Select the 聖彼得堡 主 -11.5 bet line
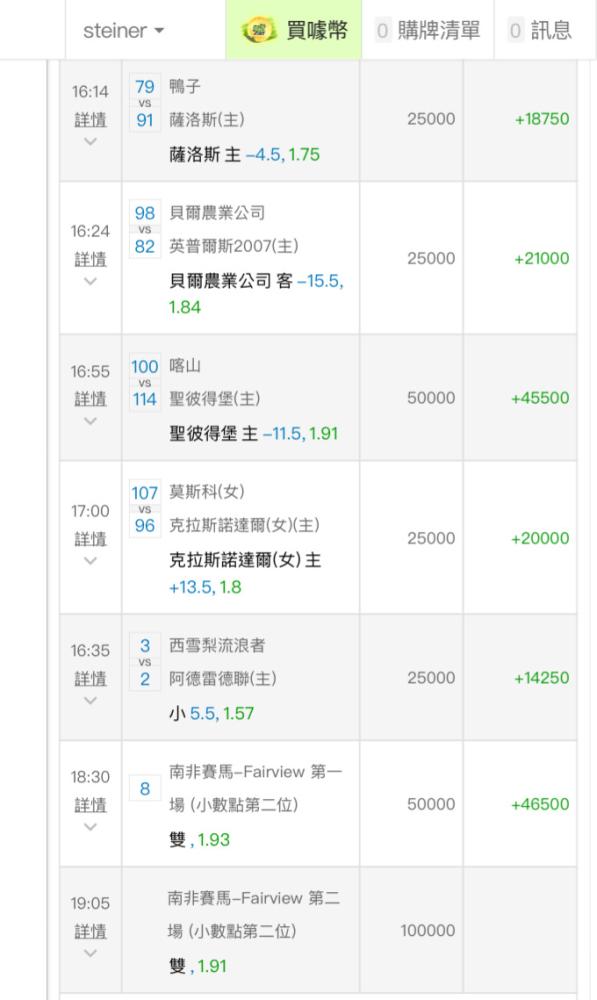The image size is (597, 1000). pos(253,434)
